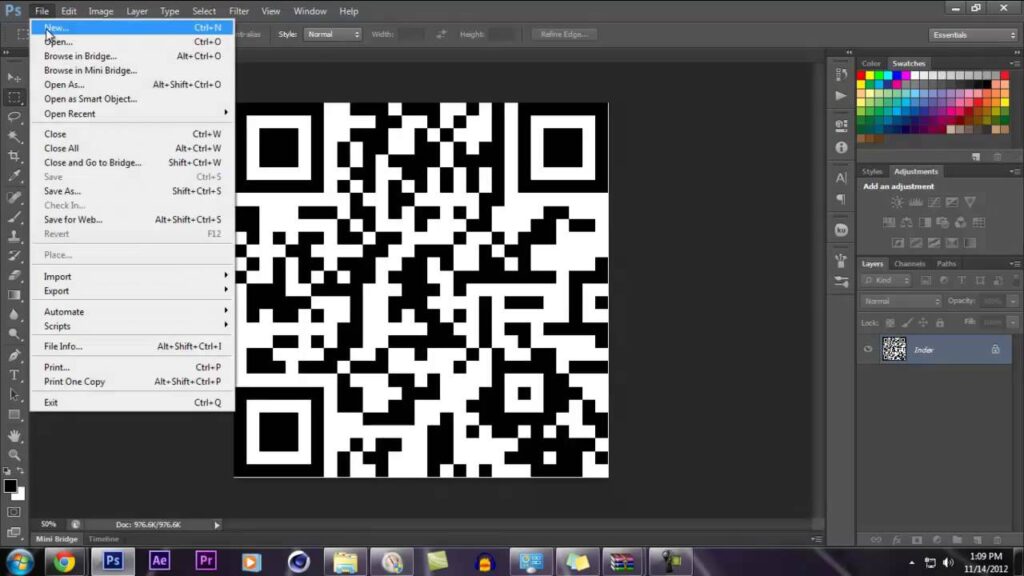Select the Dodge tool
This screenshot has height=576, width=1024.
tap(14, 334)
